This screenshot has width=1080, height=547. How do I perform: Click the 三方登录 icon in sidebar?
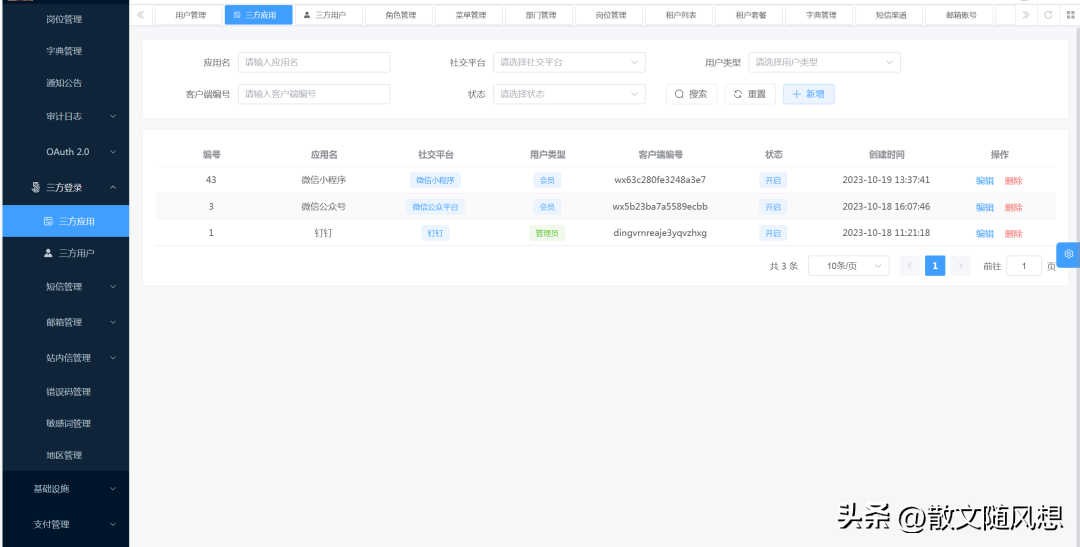pos(36,187)
